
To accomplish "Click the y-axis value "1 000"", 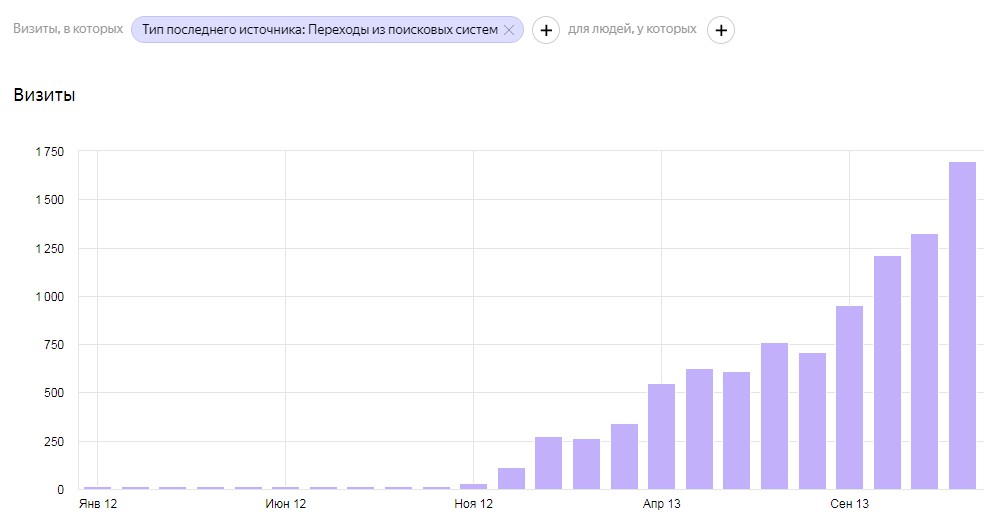I will [50, 296].
